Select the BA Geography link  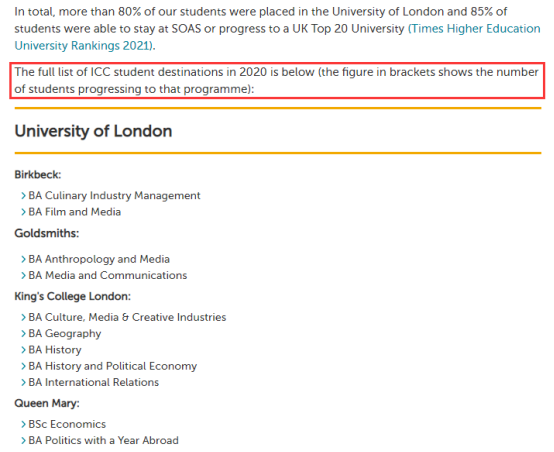[65, 333]
